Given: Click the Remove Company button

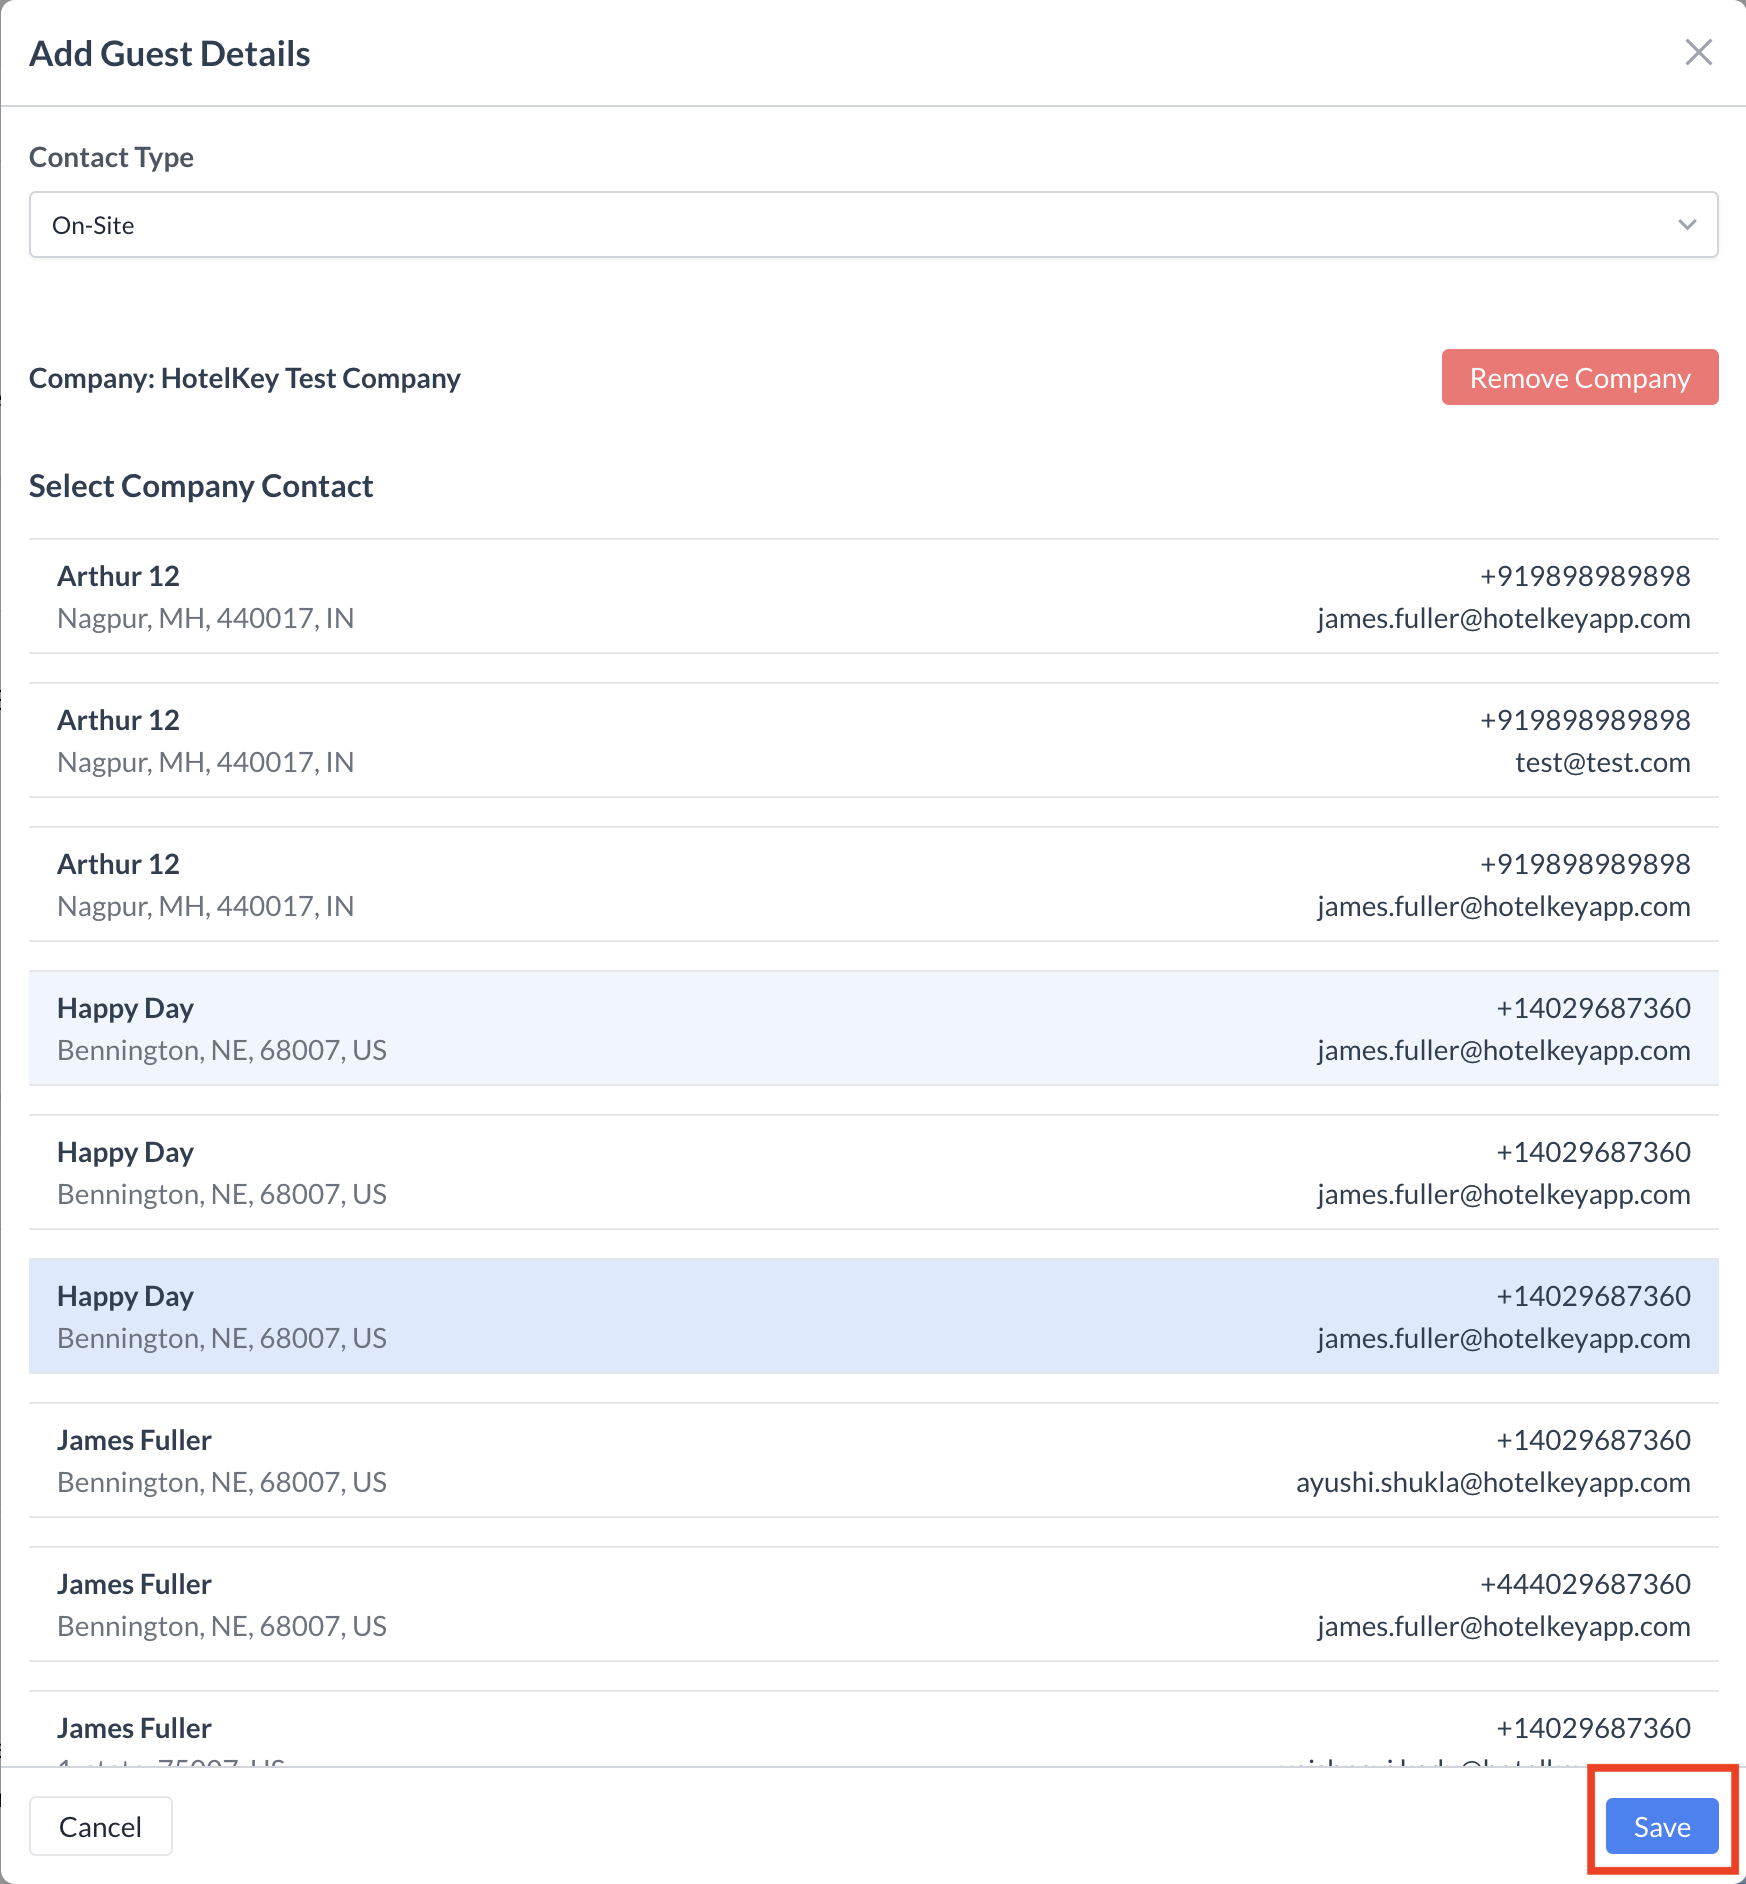Looking at the screenshot, I should tap(1579, 378).
